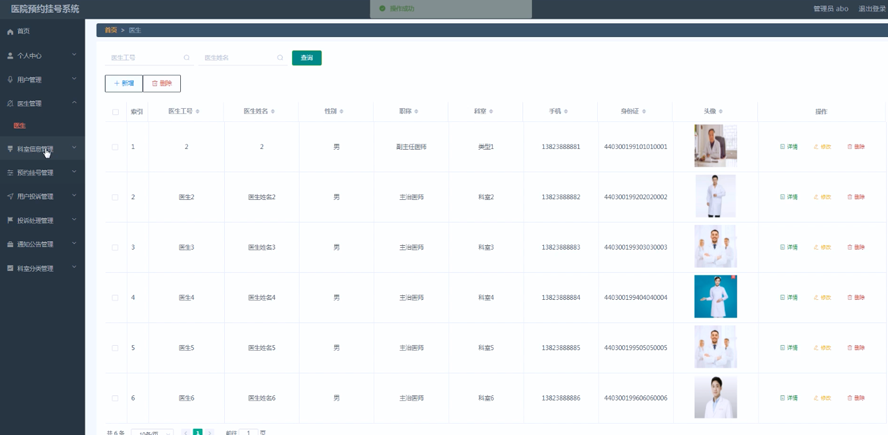Image resolution: width=888 pixels, height=435 pixels.
Task: Click the 删除 trash icon for row 3
Action: pyautogui.click(x=850, y=247)
